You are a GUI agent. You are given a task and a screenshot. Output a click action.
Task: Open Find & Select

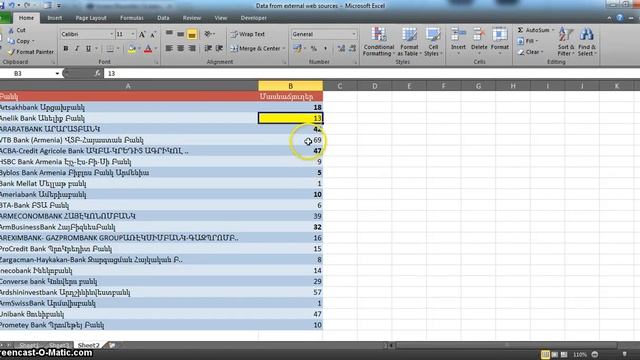click(587, 42)
